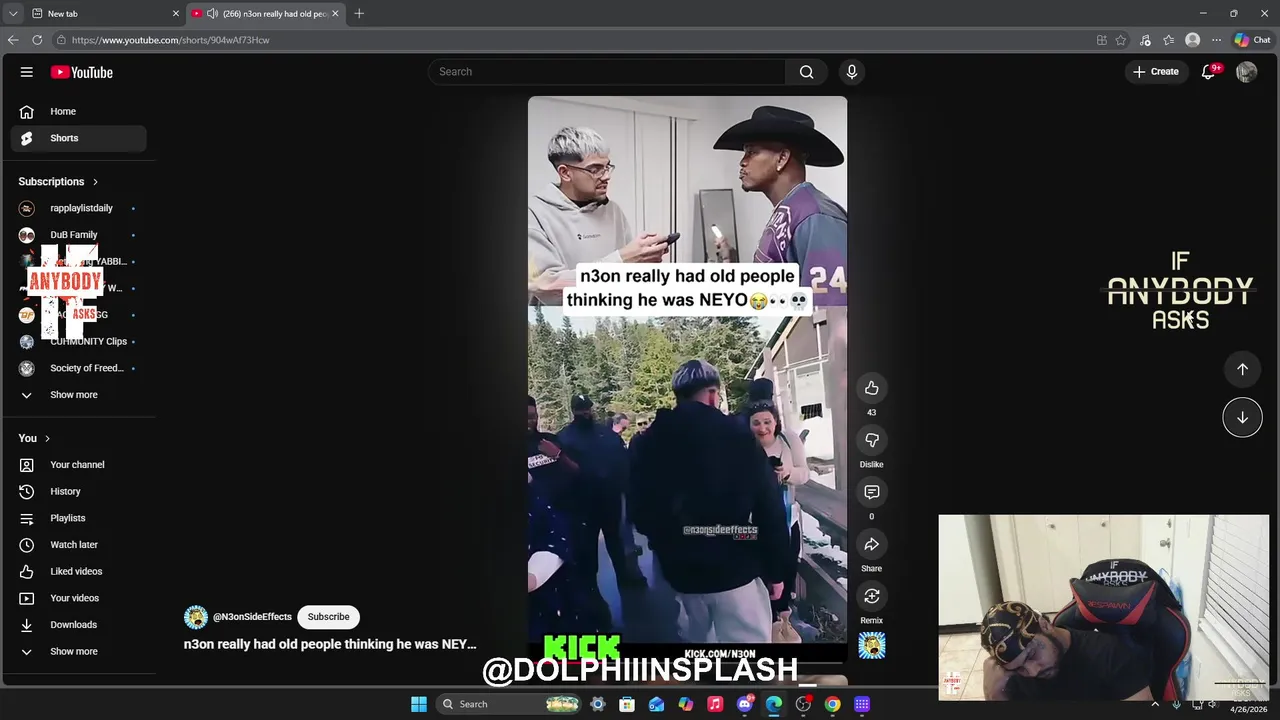Open N3onSideEffects channel avatar
The image size is (1280, 720).
point(196,617)
